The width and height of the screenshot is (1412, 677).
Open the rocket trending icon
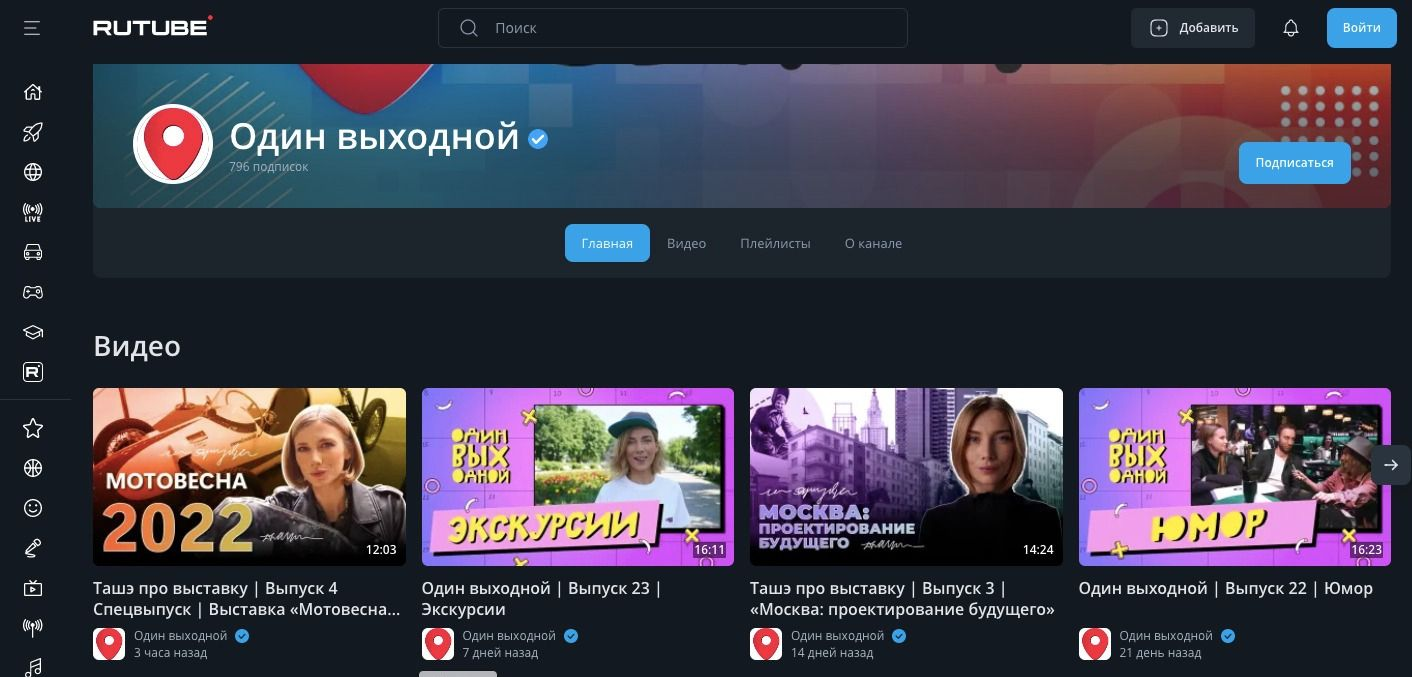point(33,132)
